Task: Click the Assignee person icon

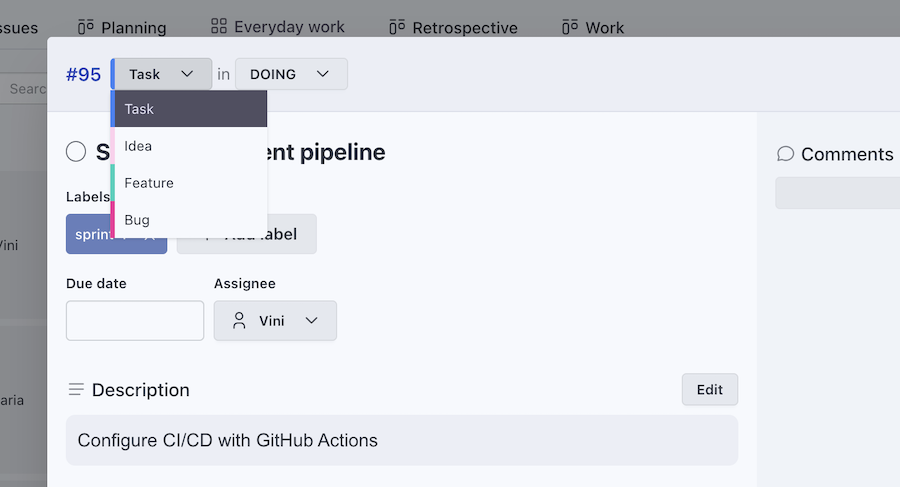Action: tap(239, 321)
